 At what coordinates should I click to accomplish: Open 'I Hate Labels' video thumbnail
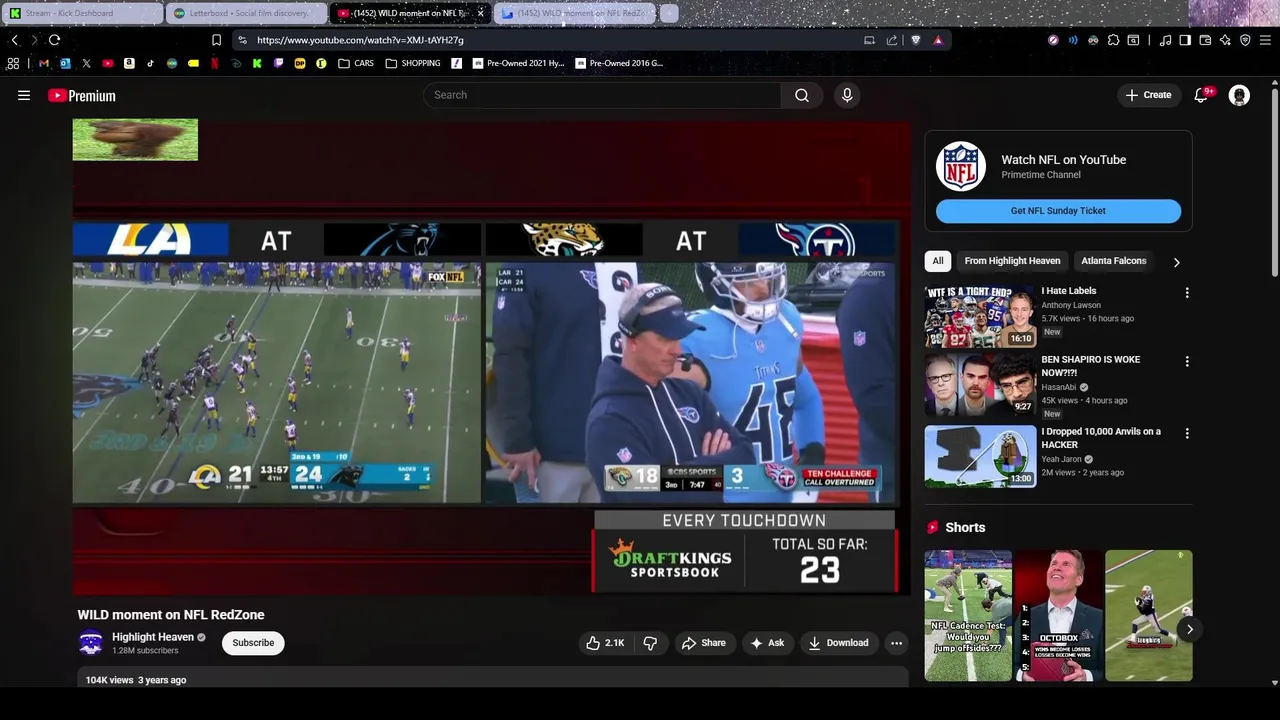click(980, 316)
